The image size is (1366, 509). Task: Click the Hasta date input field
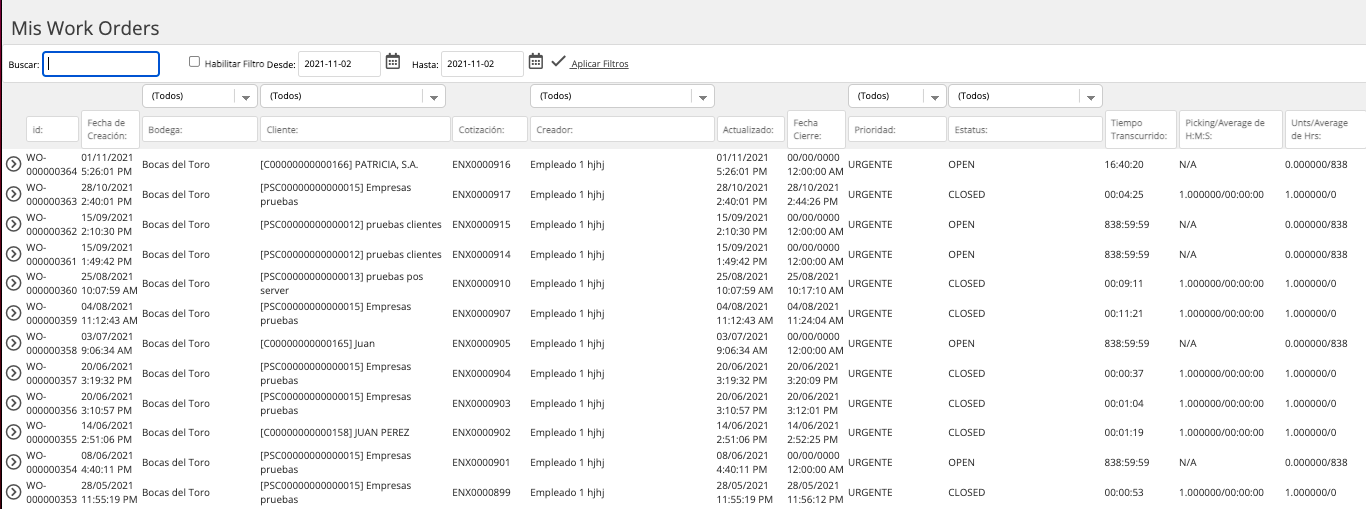coord(482,64)
